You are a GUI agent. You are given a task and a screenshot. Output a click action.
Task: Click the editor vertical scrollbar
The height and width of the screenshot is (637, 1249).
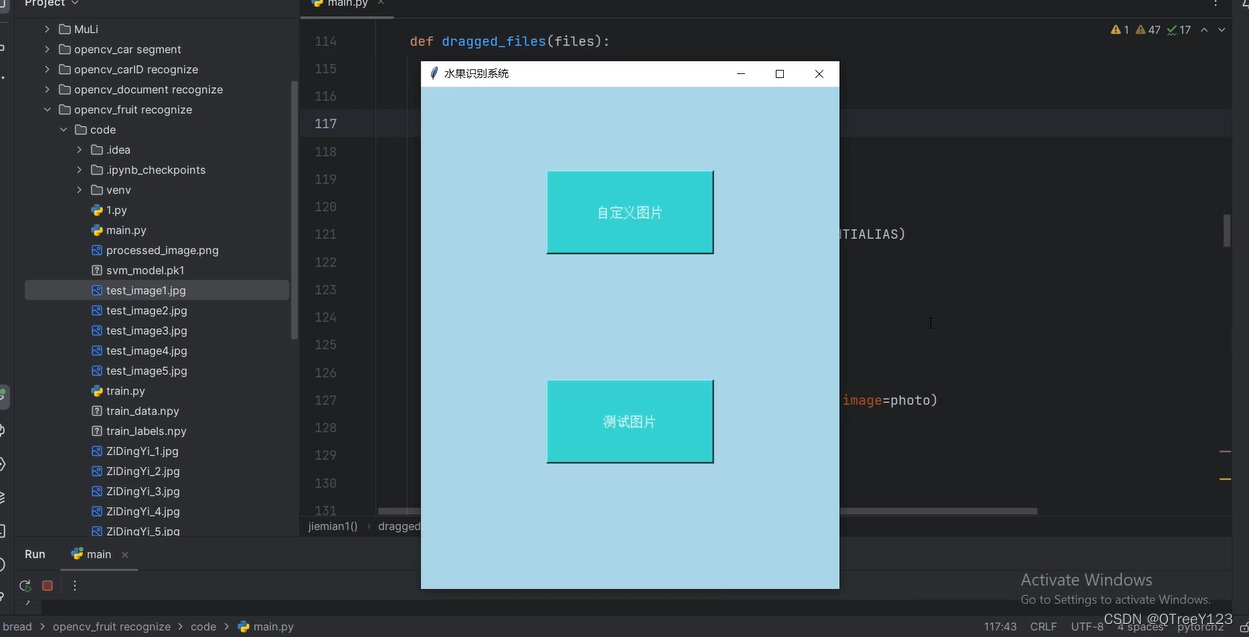[x=1226, y=232]
